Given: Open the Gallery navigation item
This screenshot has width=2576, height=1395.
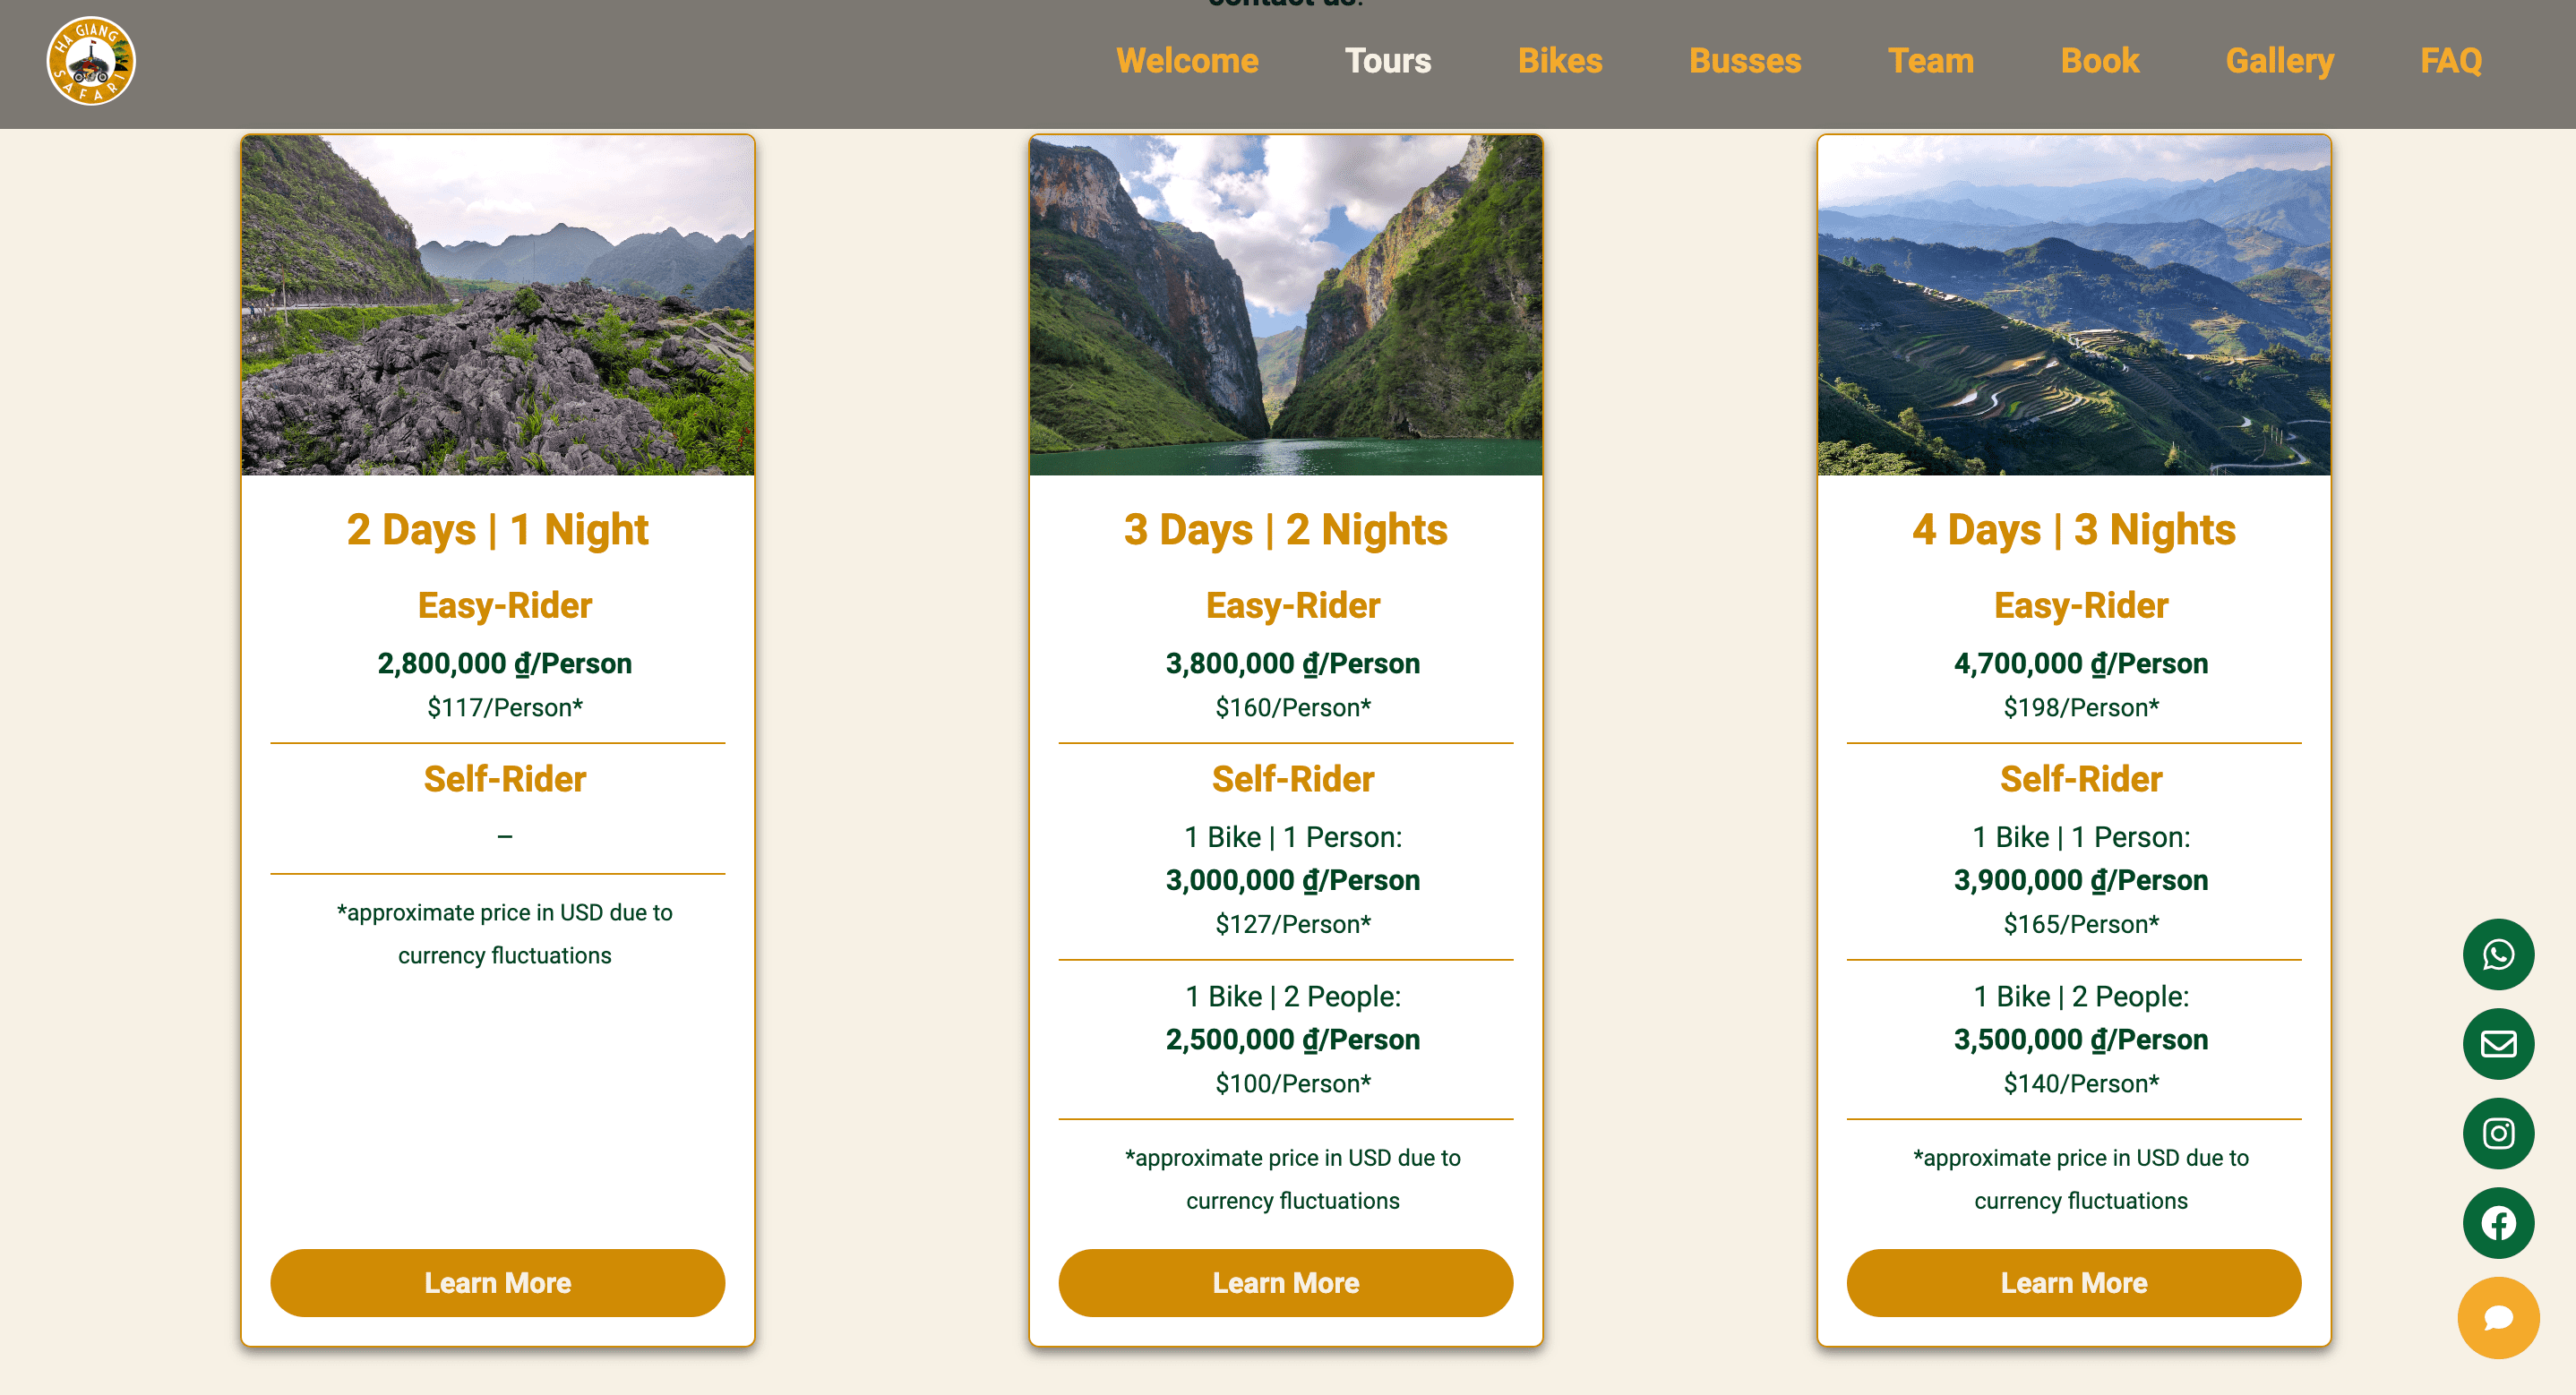Looking at the screenshot, I should 2279,61.
